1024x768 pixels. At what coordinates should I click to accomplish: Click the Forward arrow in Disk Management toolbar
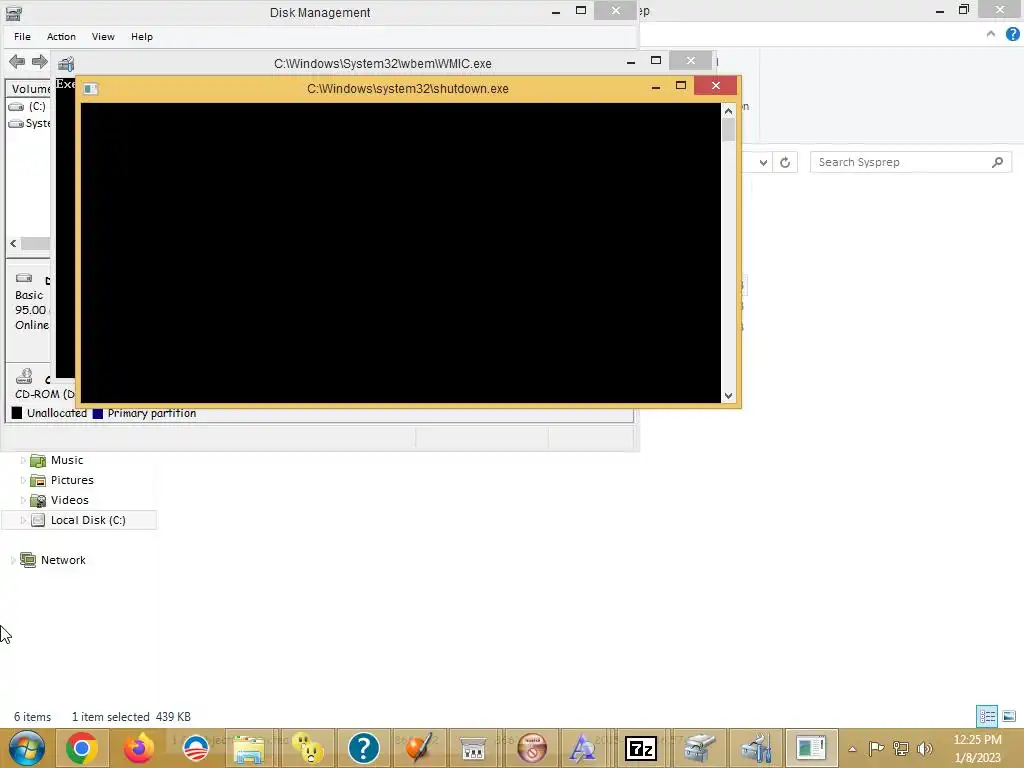click(40, 62)
